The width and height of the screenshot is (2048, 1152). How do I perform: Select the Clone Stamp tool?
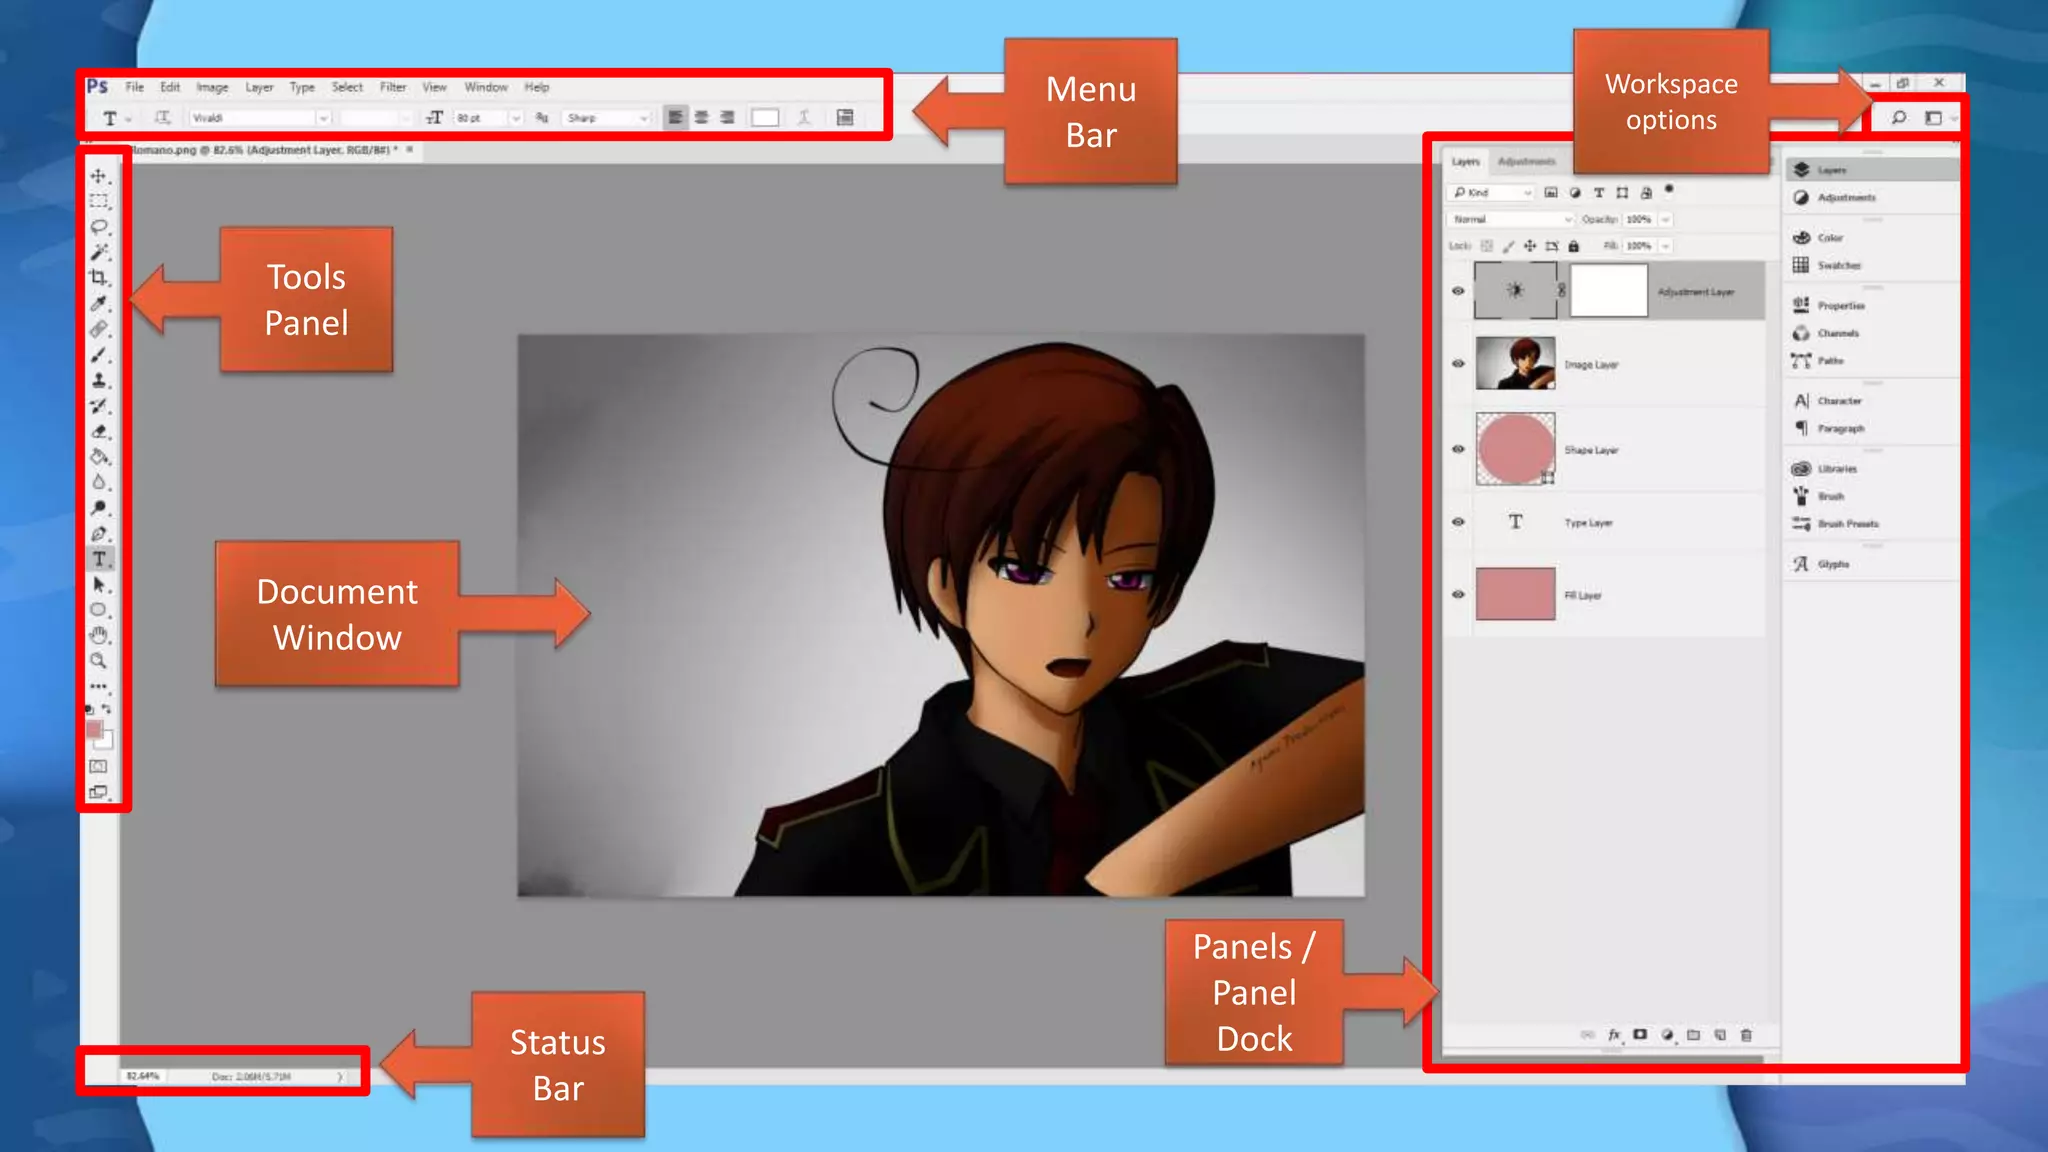pyautogui.click(x=98, y=380)
